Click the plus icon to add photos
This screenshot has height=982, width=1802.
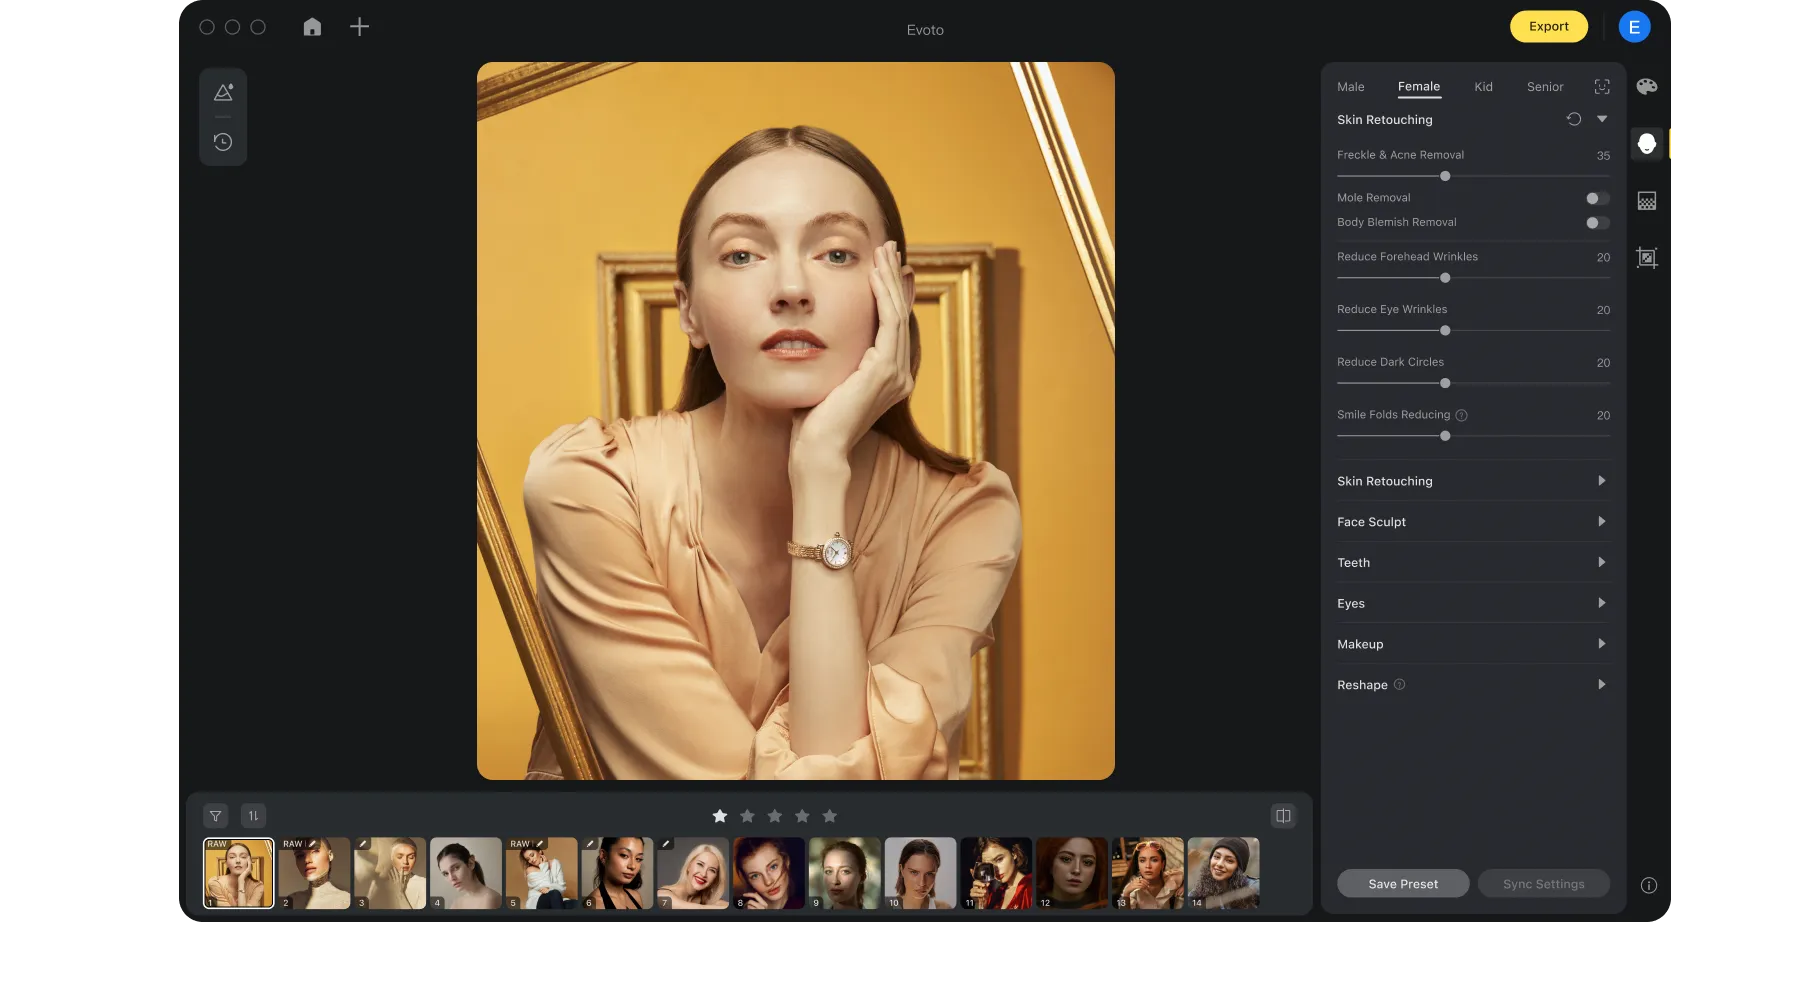360,27
